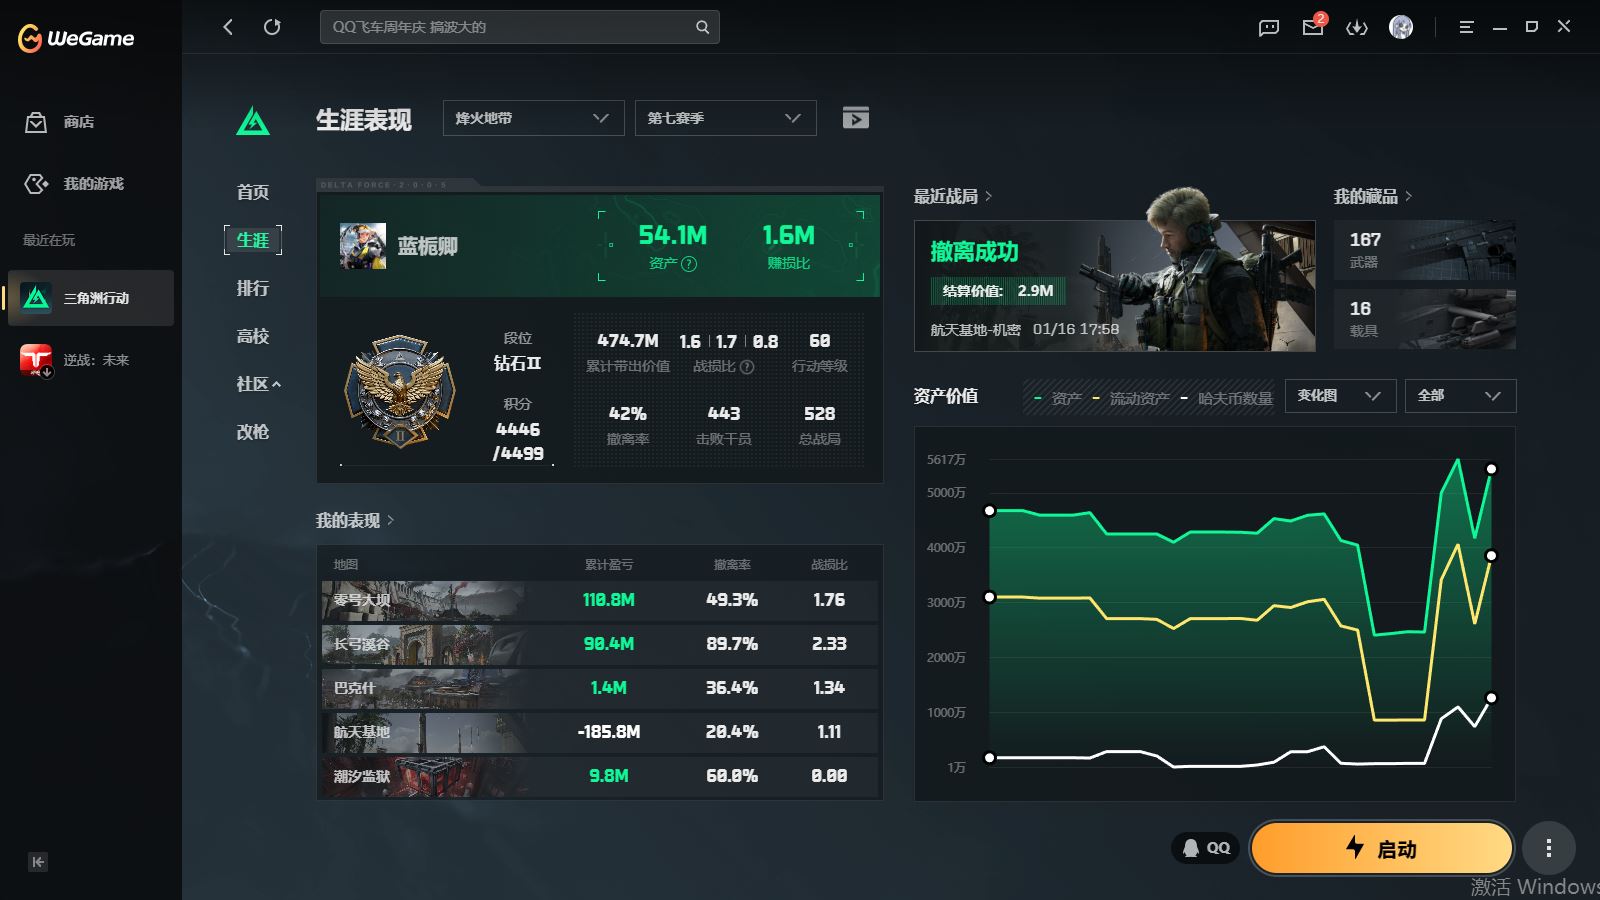The image size is (1600, 900).
Task: Open the three-dot more options button
Action: pos(1548,848)
